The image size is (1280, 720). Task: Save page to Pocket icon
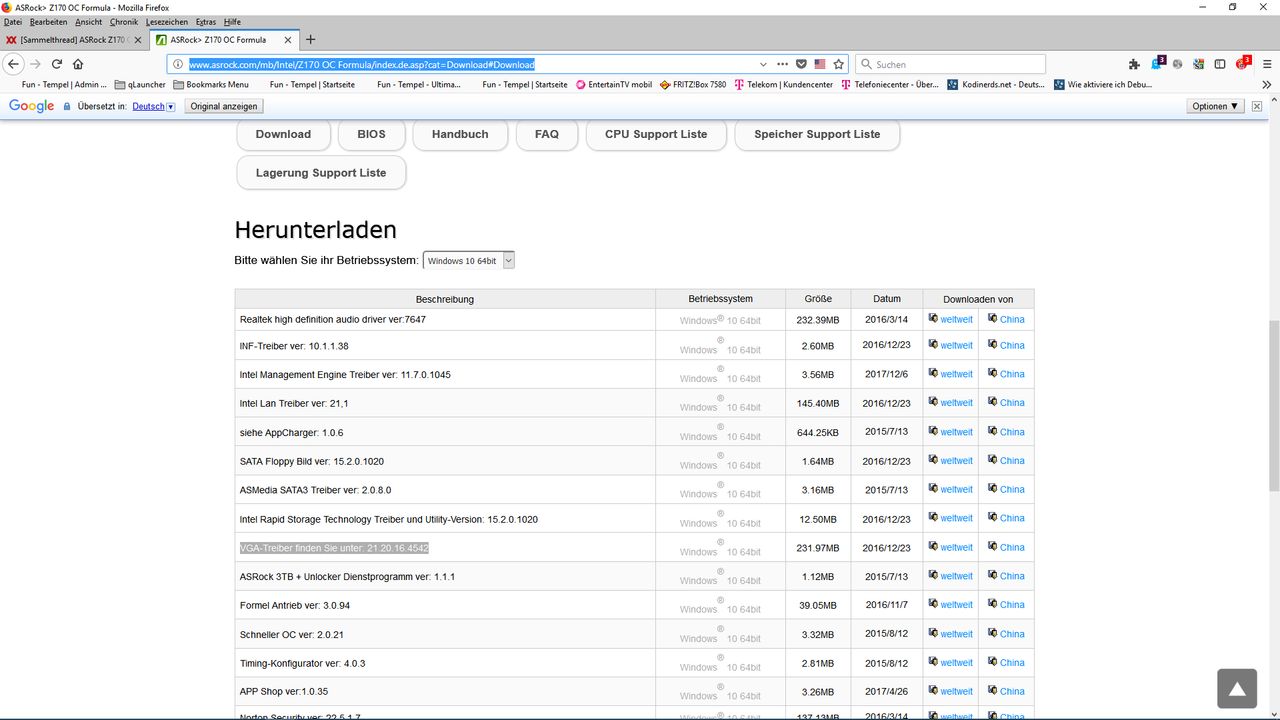pos(801,64)
